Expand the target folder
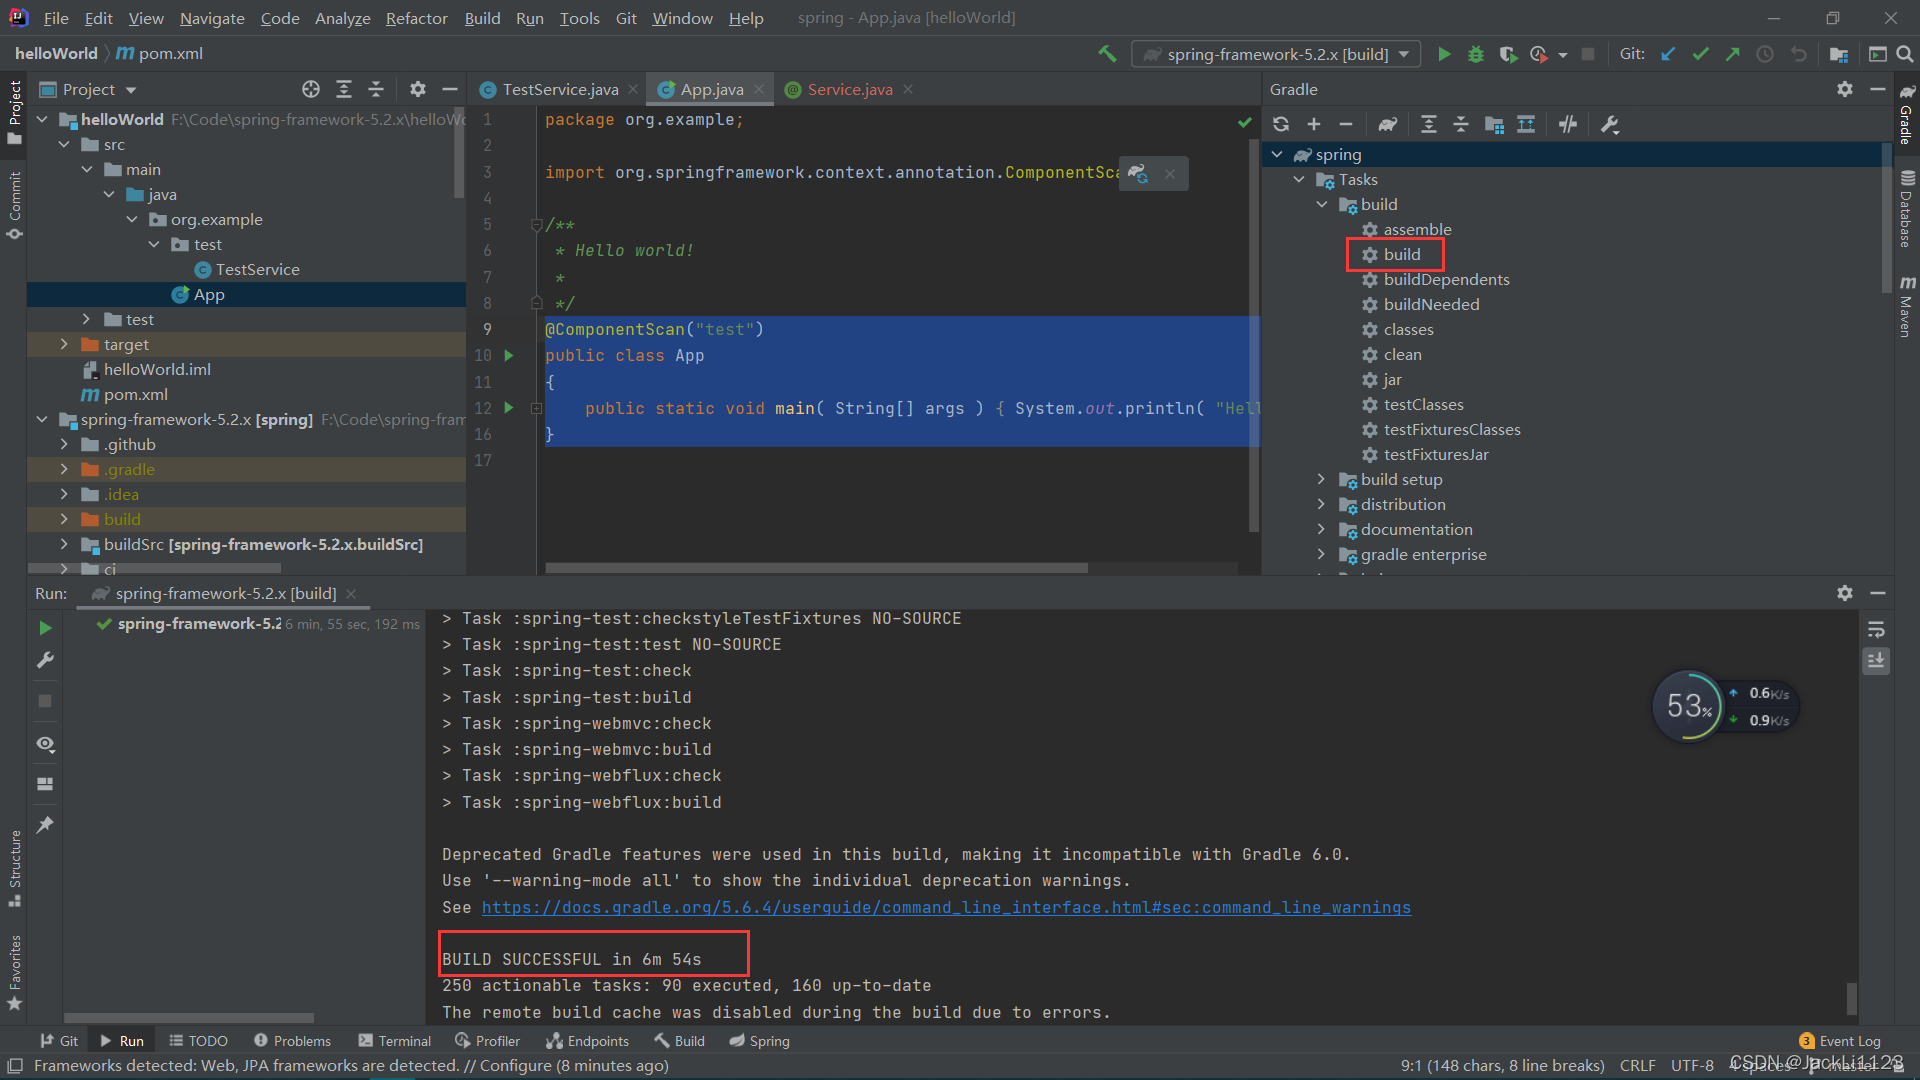 coord(64,344)
